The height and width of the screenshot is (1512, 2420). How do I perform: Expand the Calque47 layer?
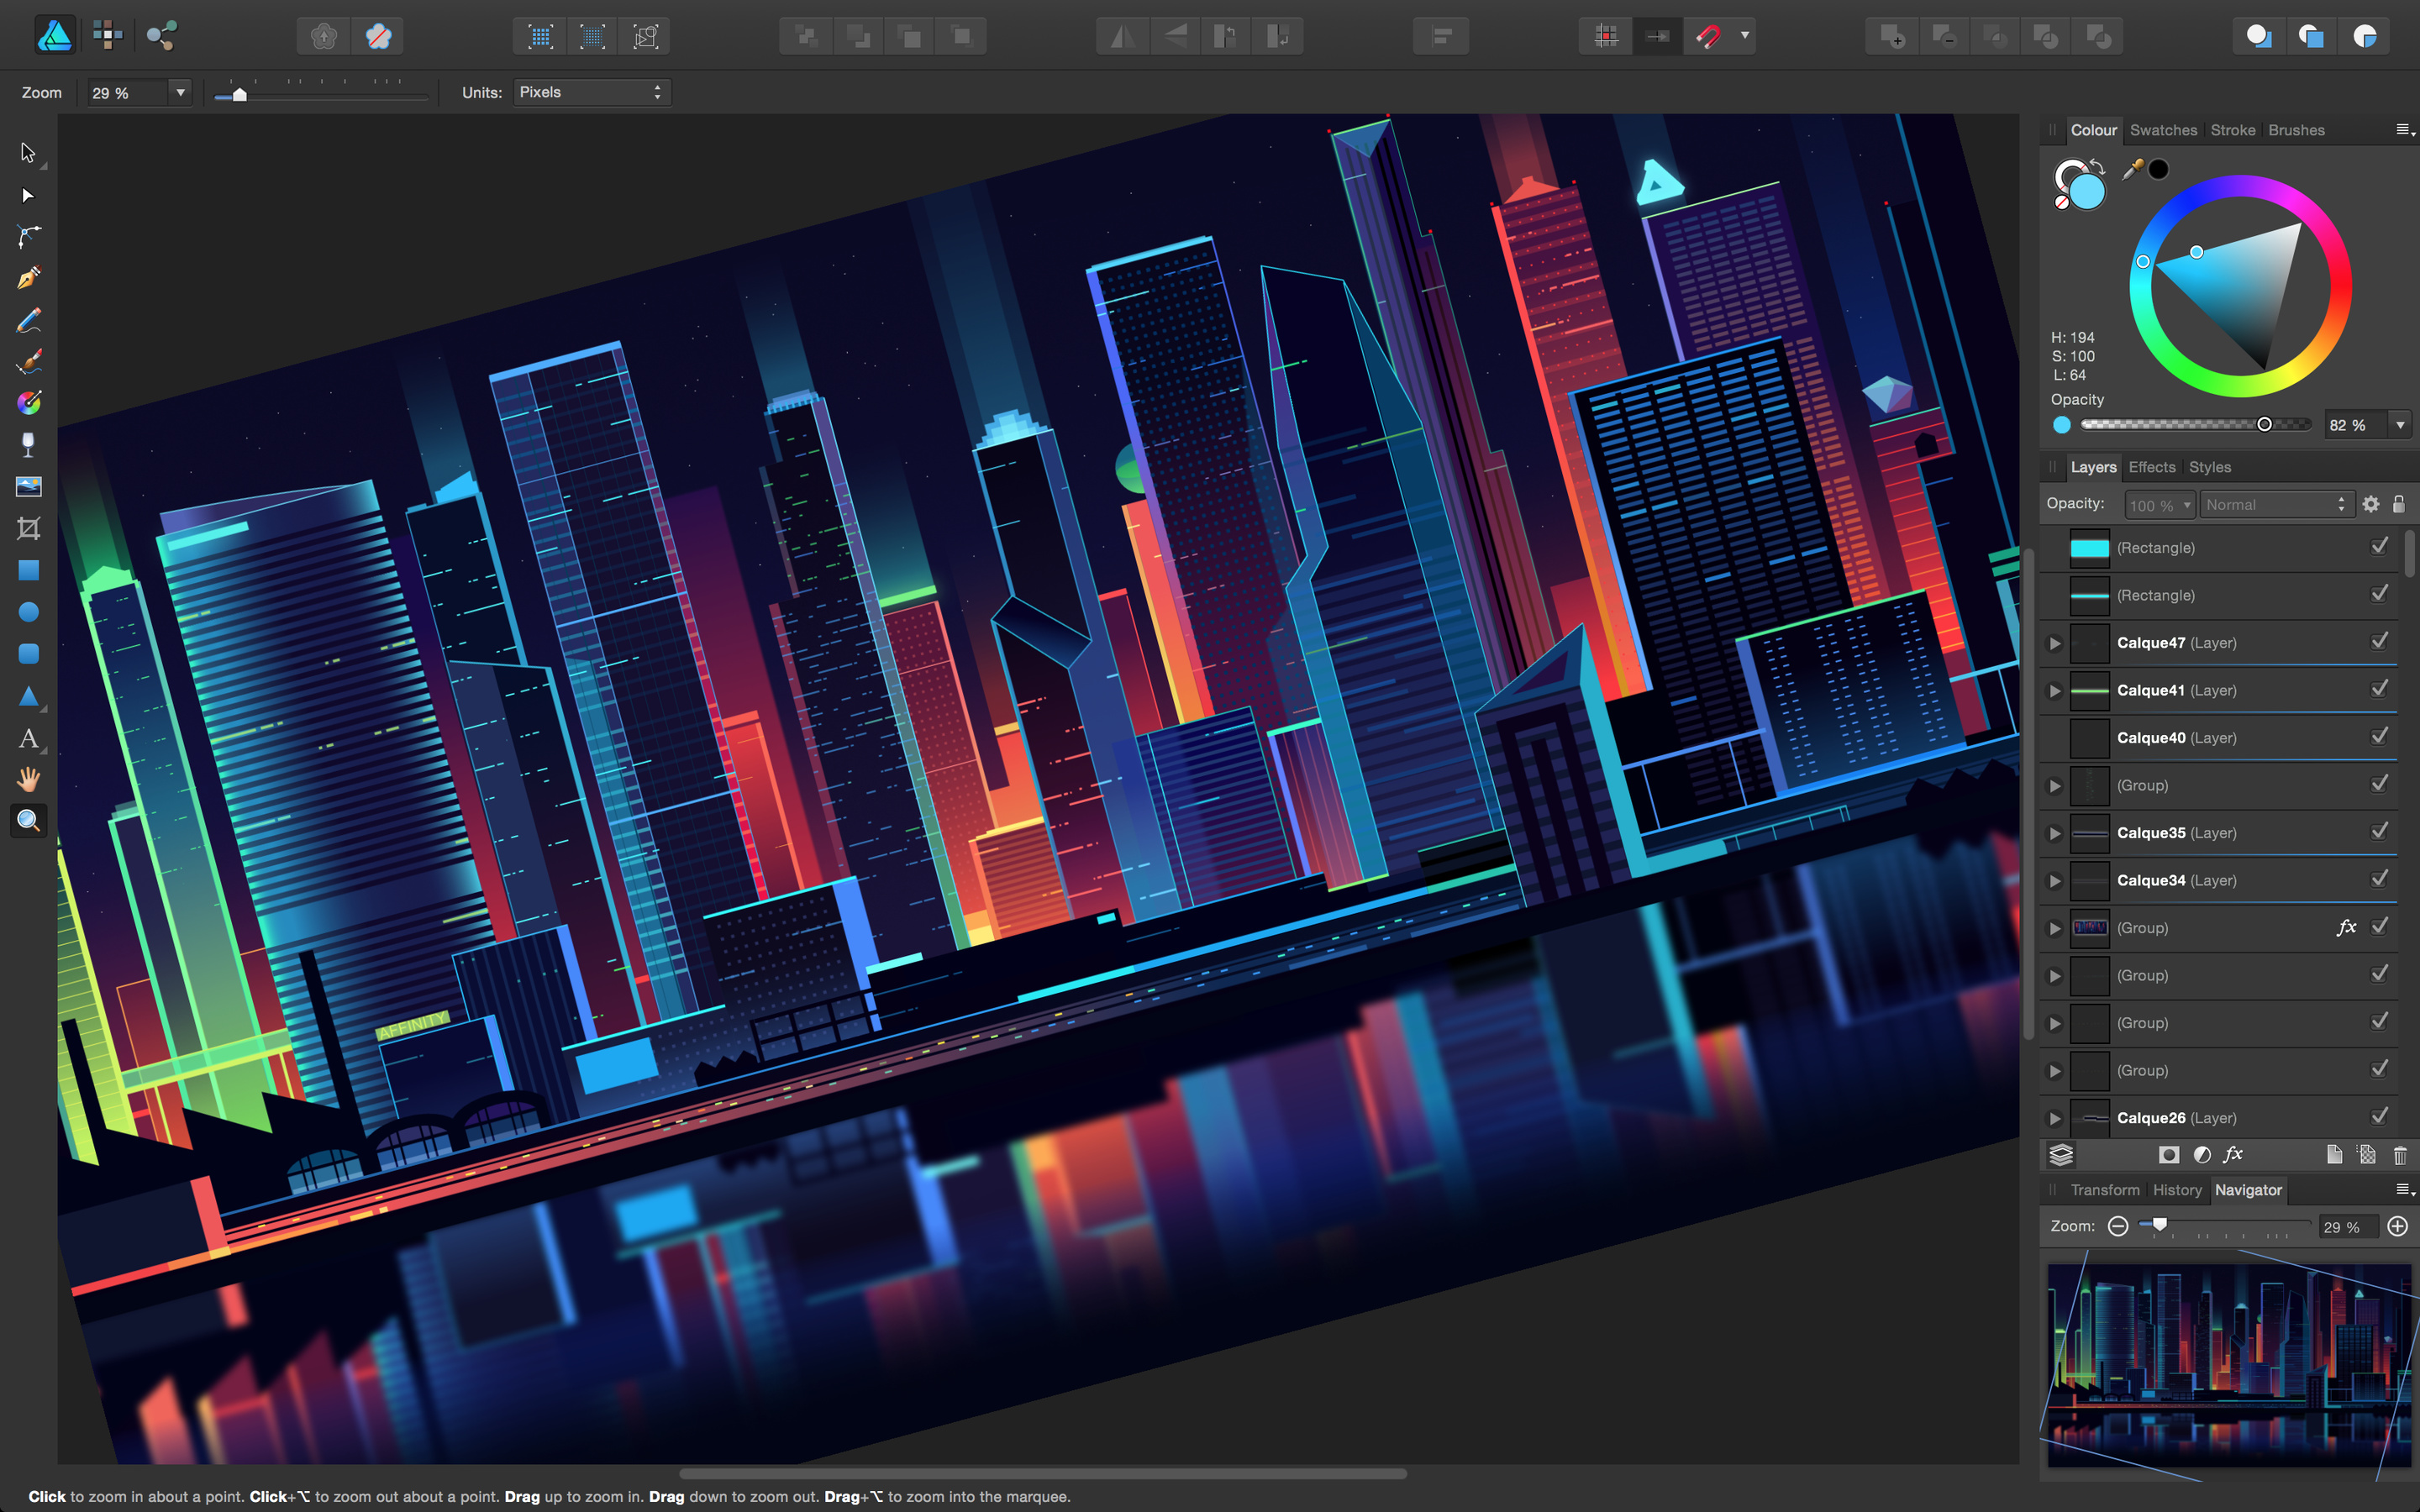tap(2055, 643)
